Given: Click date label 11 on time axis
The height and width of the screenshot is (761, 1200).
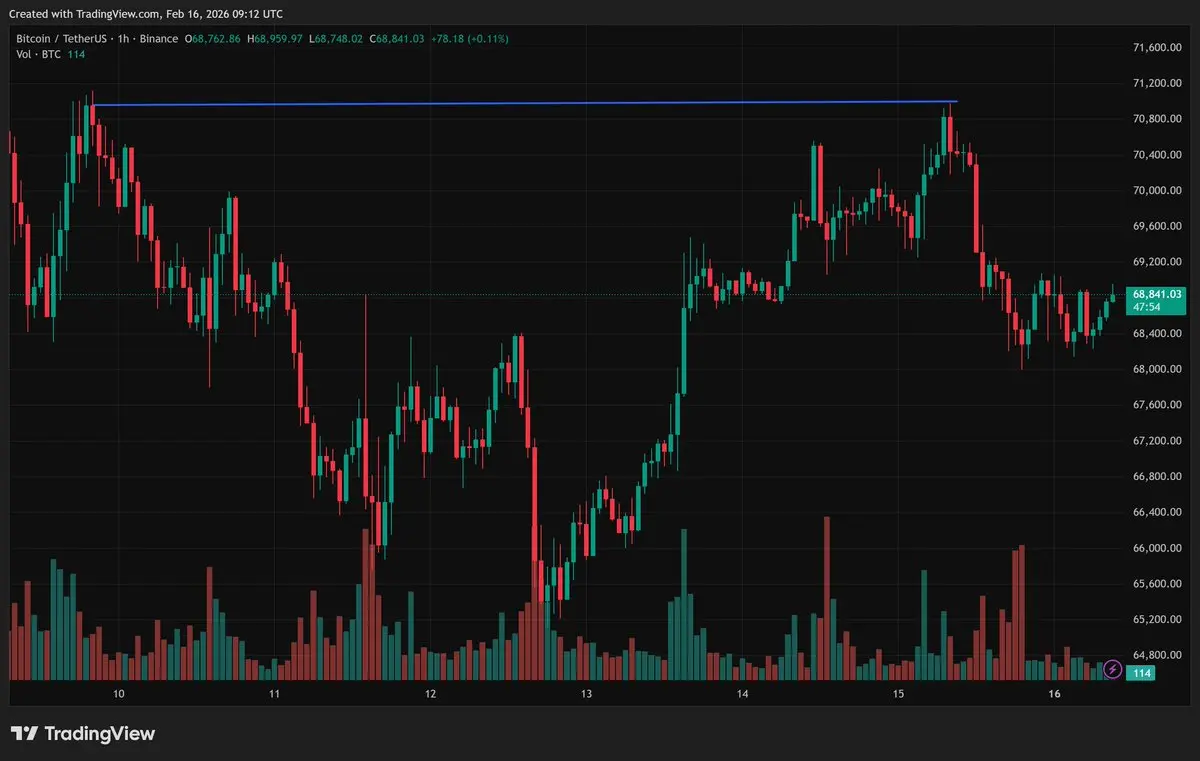Looking at the screenshot, I should (x=274, y=694).
